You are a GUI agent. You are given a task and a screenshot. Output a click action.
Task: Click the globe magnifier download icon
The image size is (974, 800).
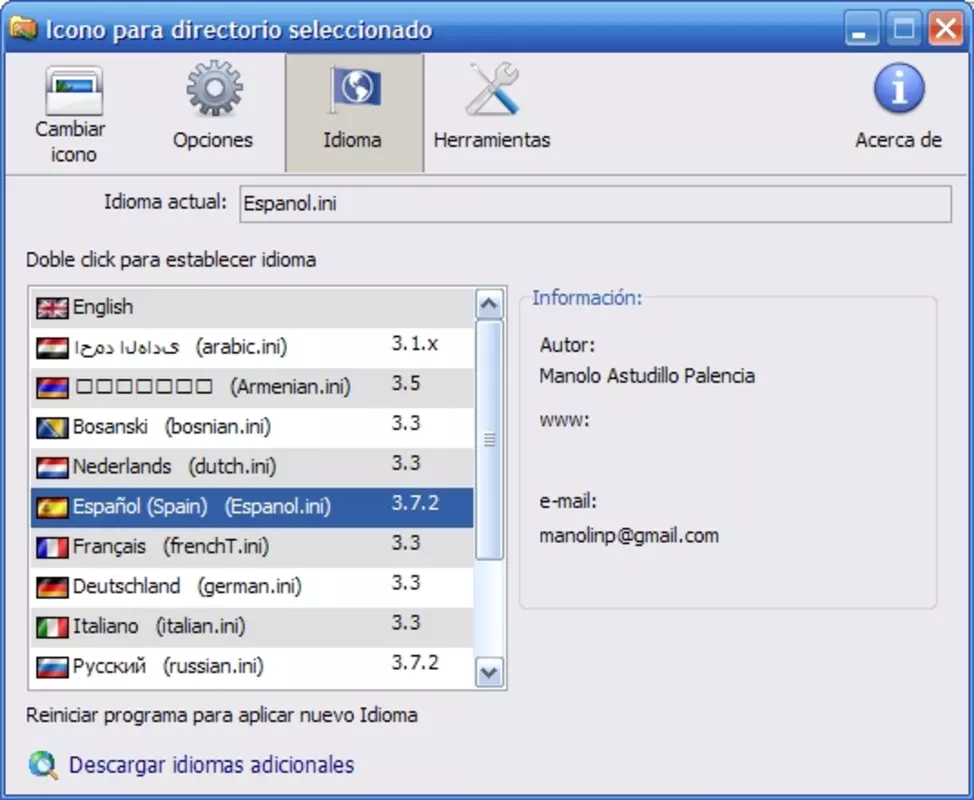pyautogui.click(x=43, y=765)
